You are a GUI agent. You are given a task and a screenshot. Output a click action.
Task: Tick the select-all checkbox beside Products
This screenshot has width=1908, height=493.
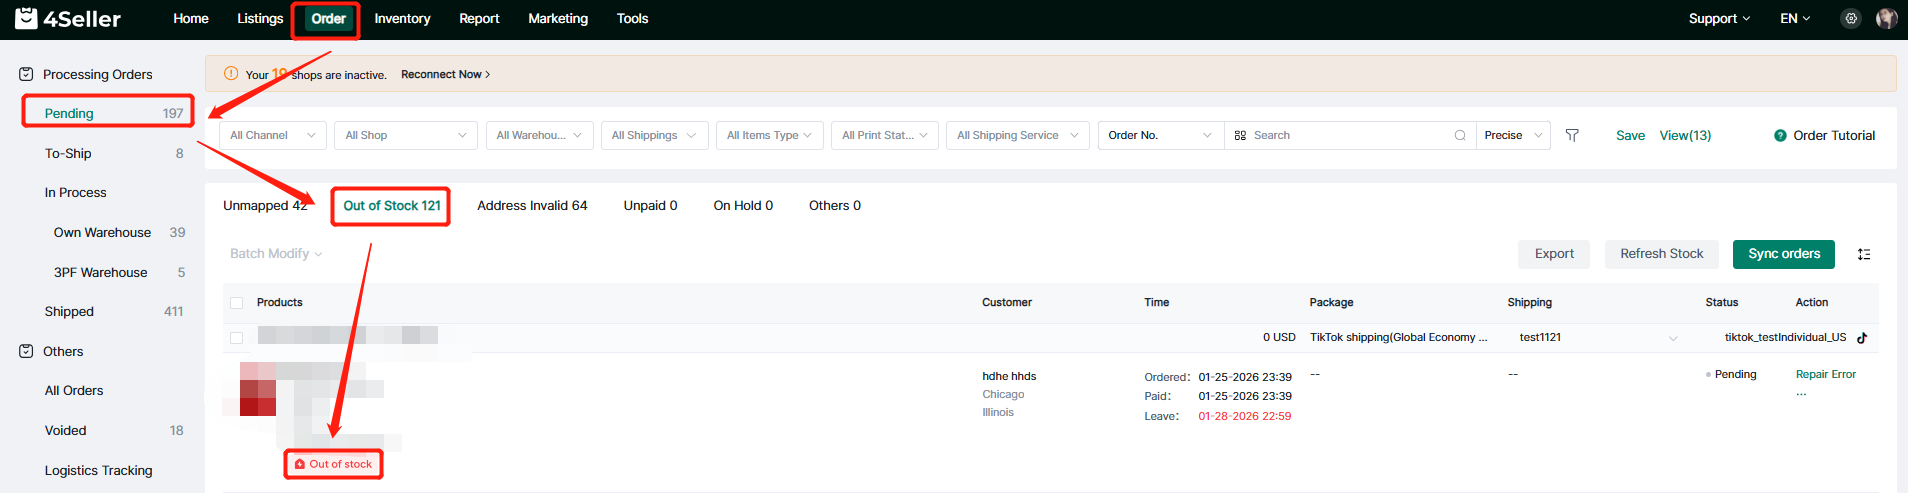(237, 303)
